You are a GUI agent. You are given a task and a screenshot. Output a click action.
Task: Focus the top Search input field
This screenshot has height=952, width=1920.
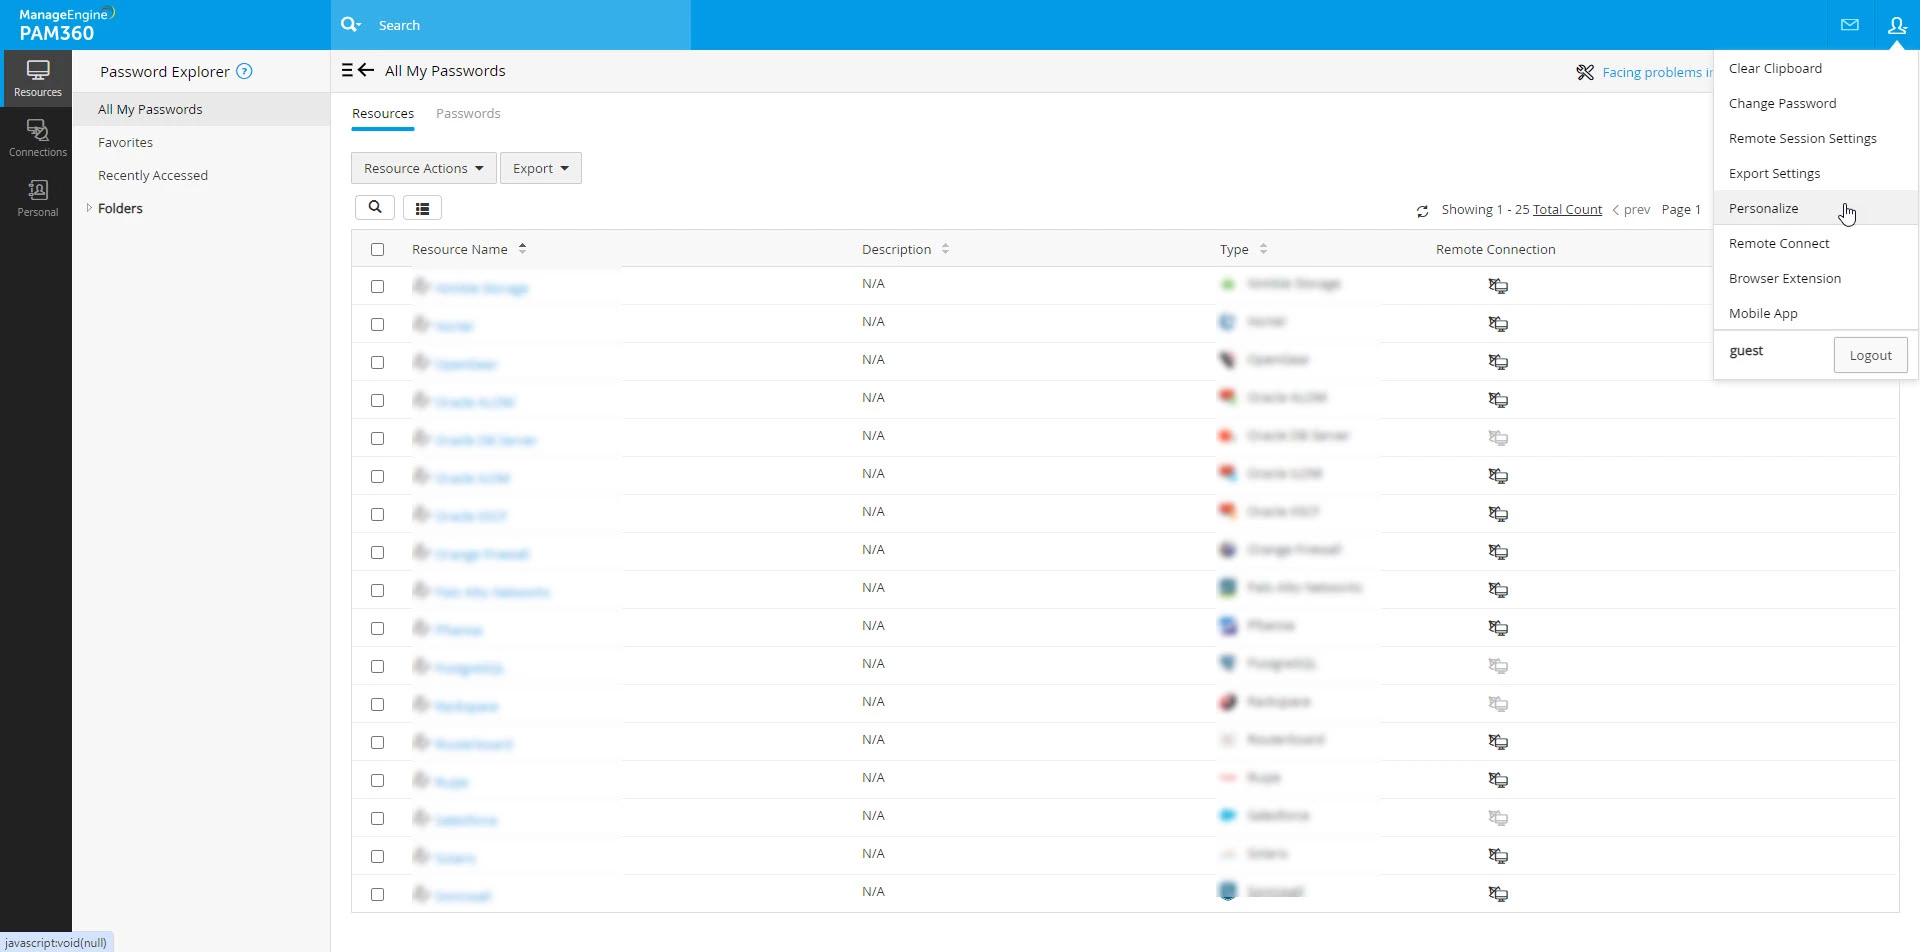(530, 25)
